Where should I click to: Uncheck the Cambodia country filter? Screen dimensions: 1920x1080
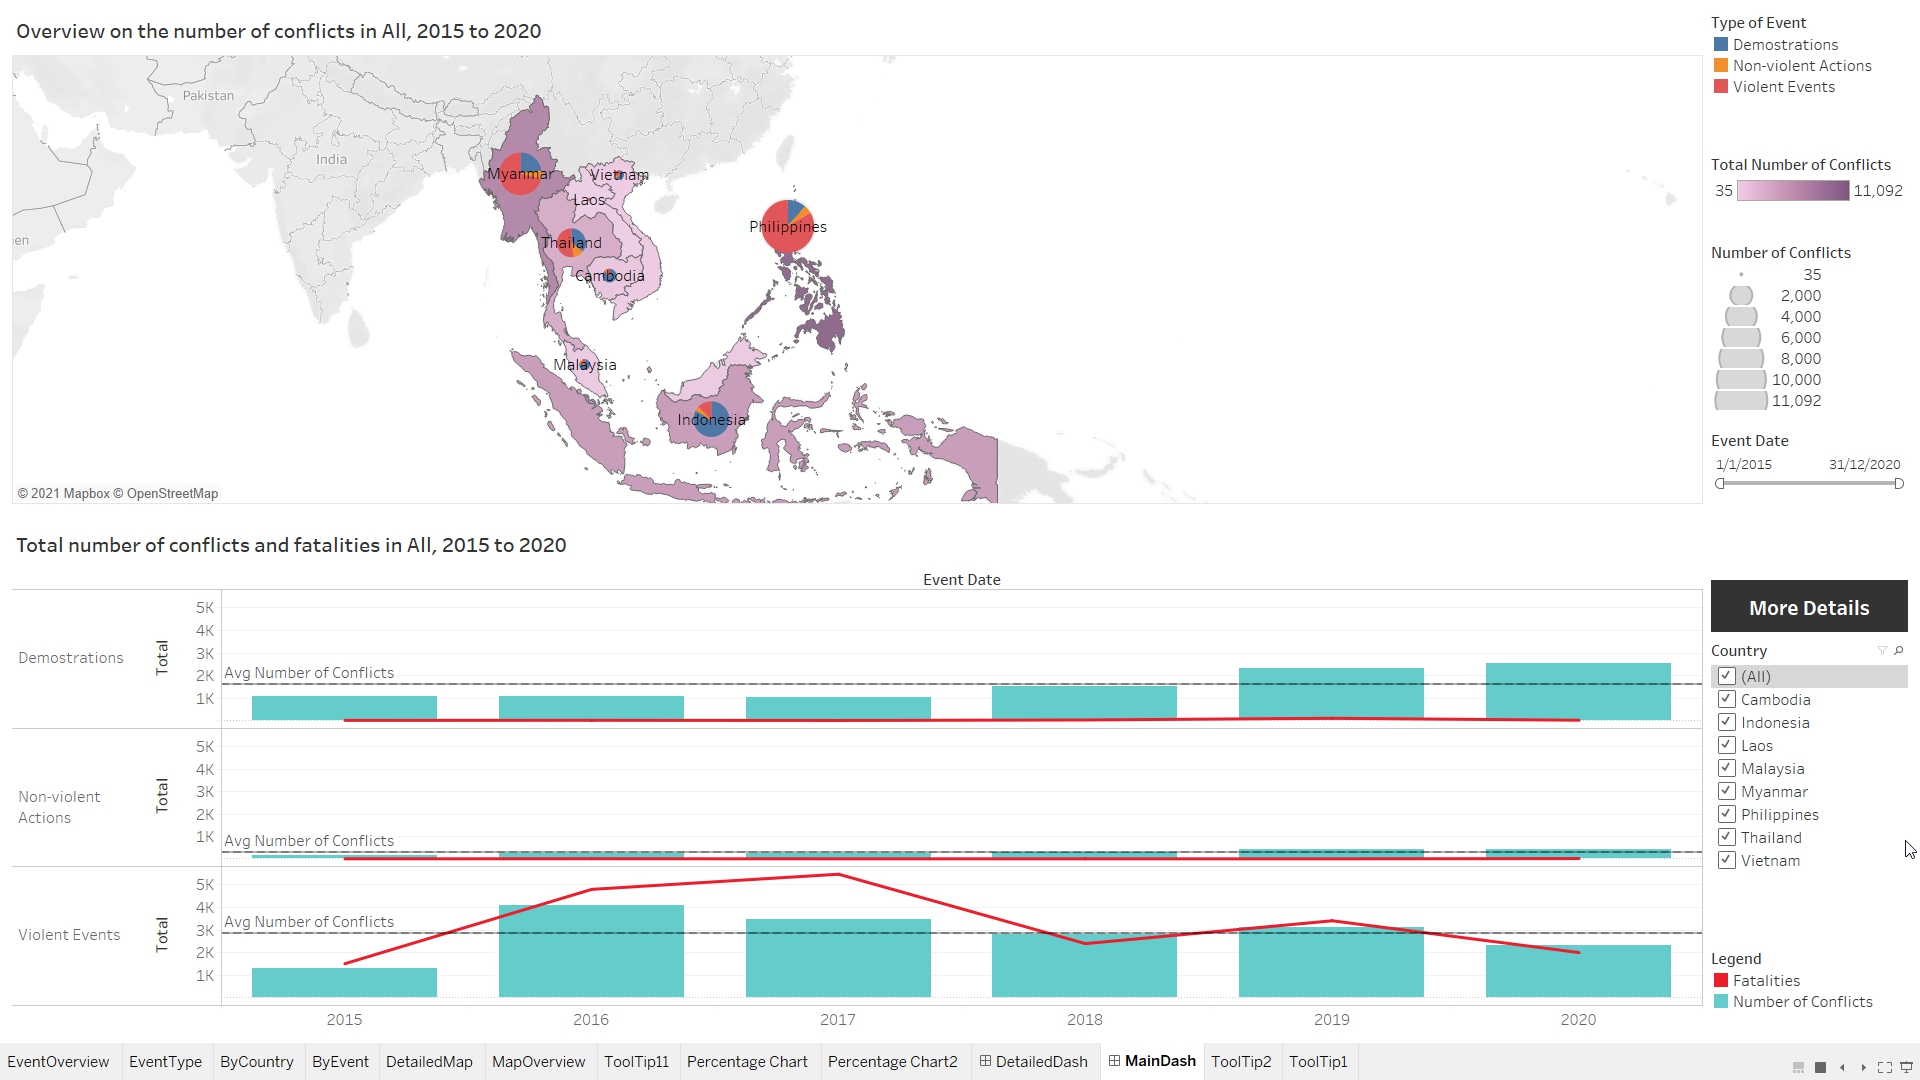point(1726,699)
